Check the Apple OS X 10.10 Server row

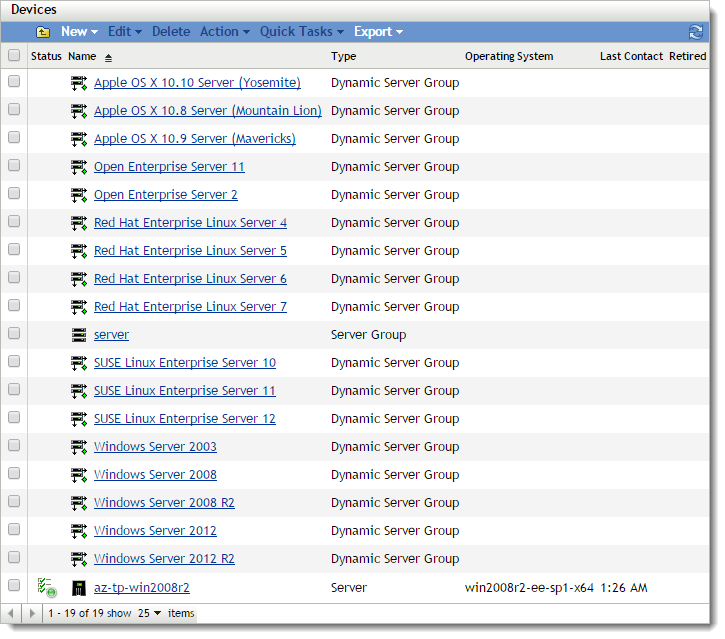(14, 81)
